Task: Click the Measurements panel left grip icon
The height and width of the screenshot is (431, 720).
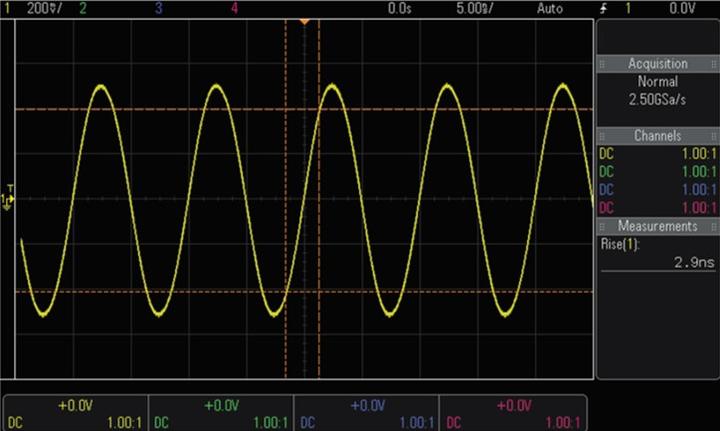Action: tap(603, 226)
